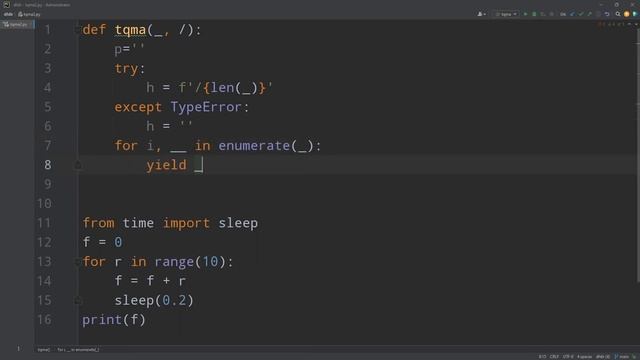This screenshot has width=640, height=360.
Task: Click 'sleep' in the import on line 11
Action: (238, 223)
